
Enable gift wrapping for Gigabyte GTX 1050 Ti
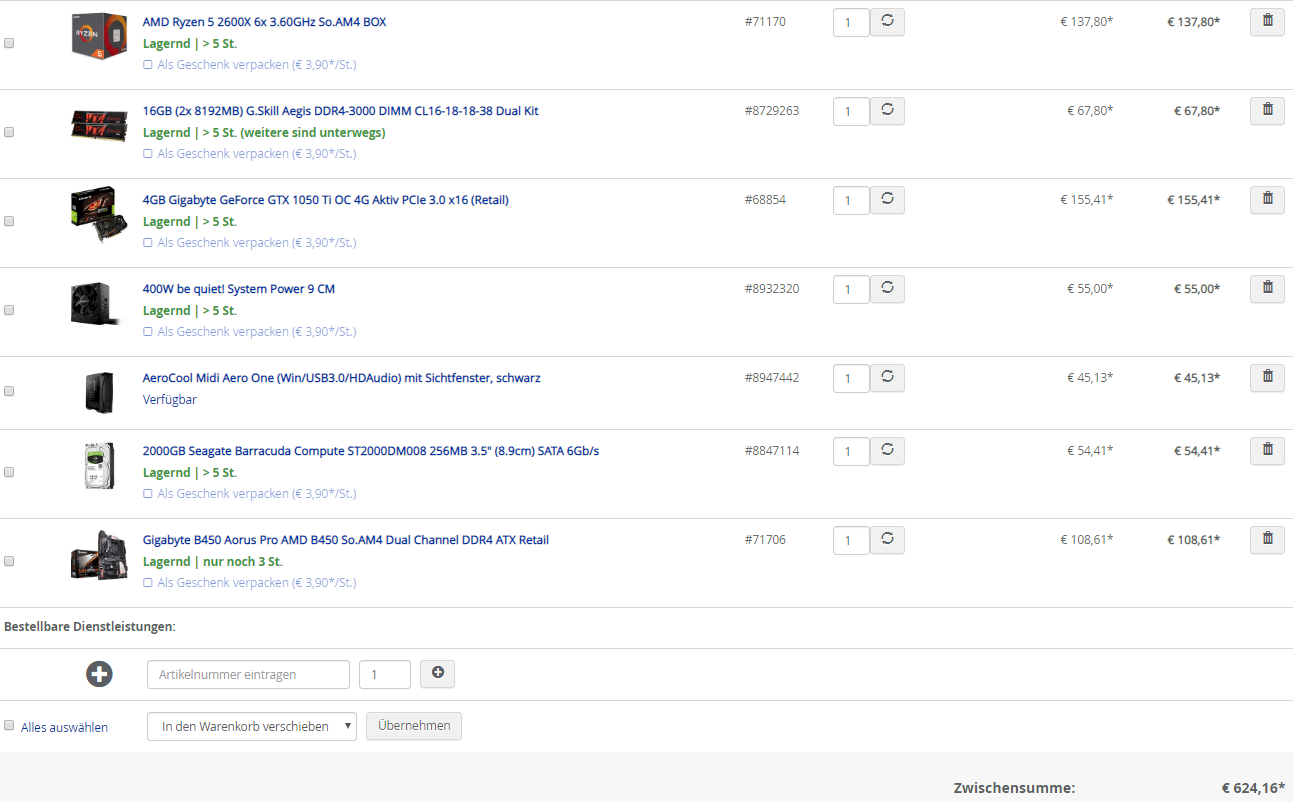tap(148, 243)
